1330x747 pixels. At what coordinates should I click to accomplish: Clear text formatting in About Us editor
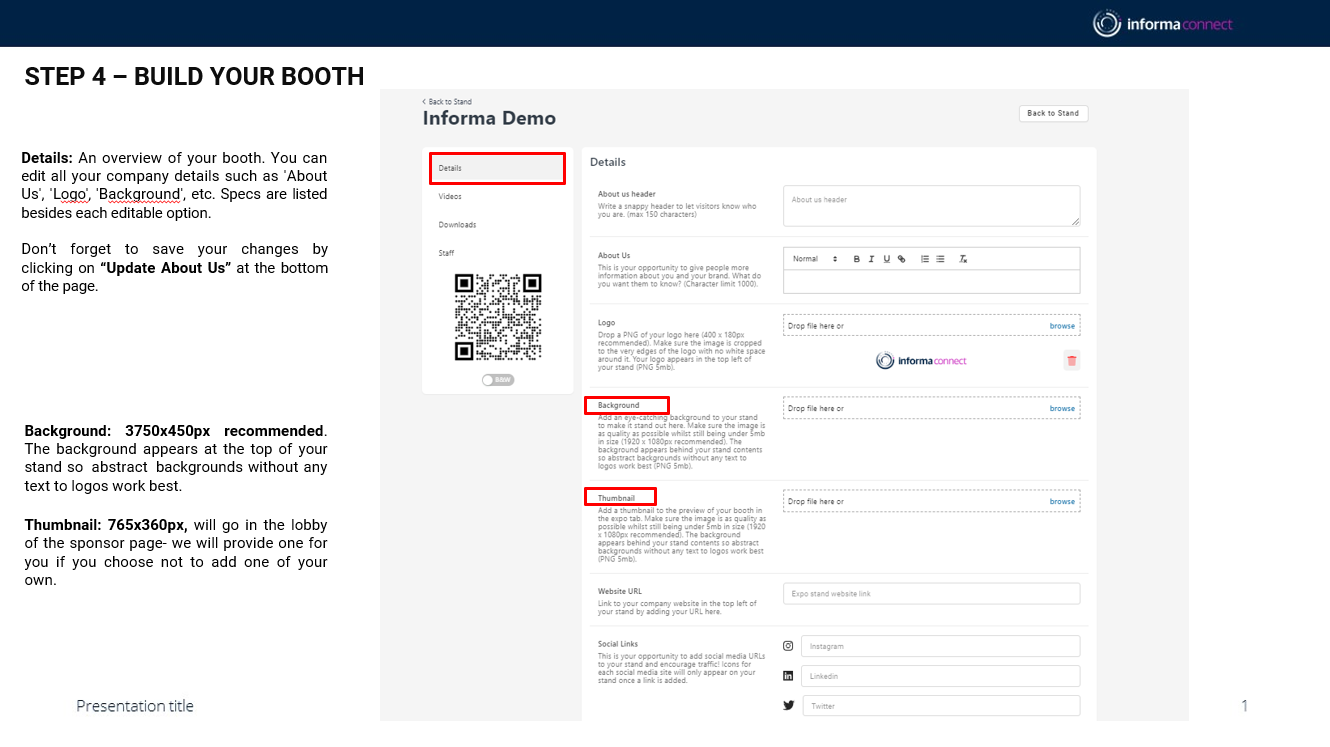click(x=963, y=259)
